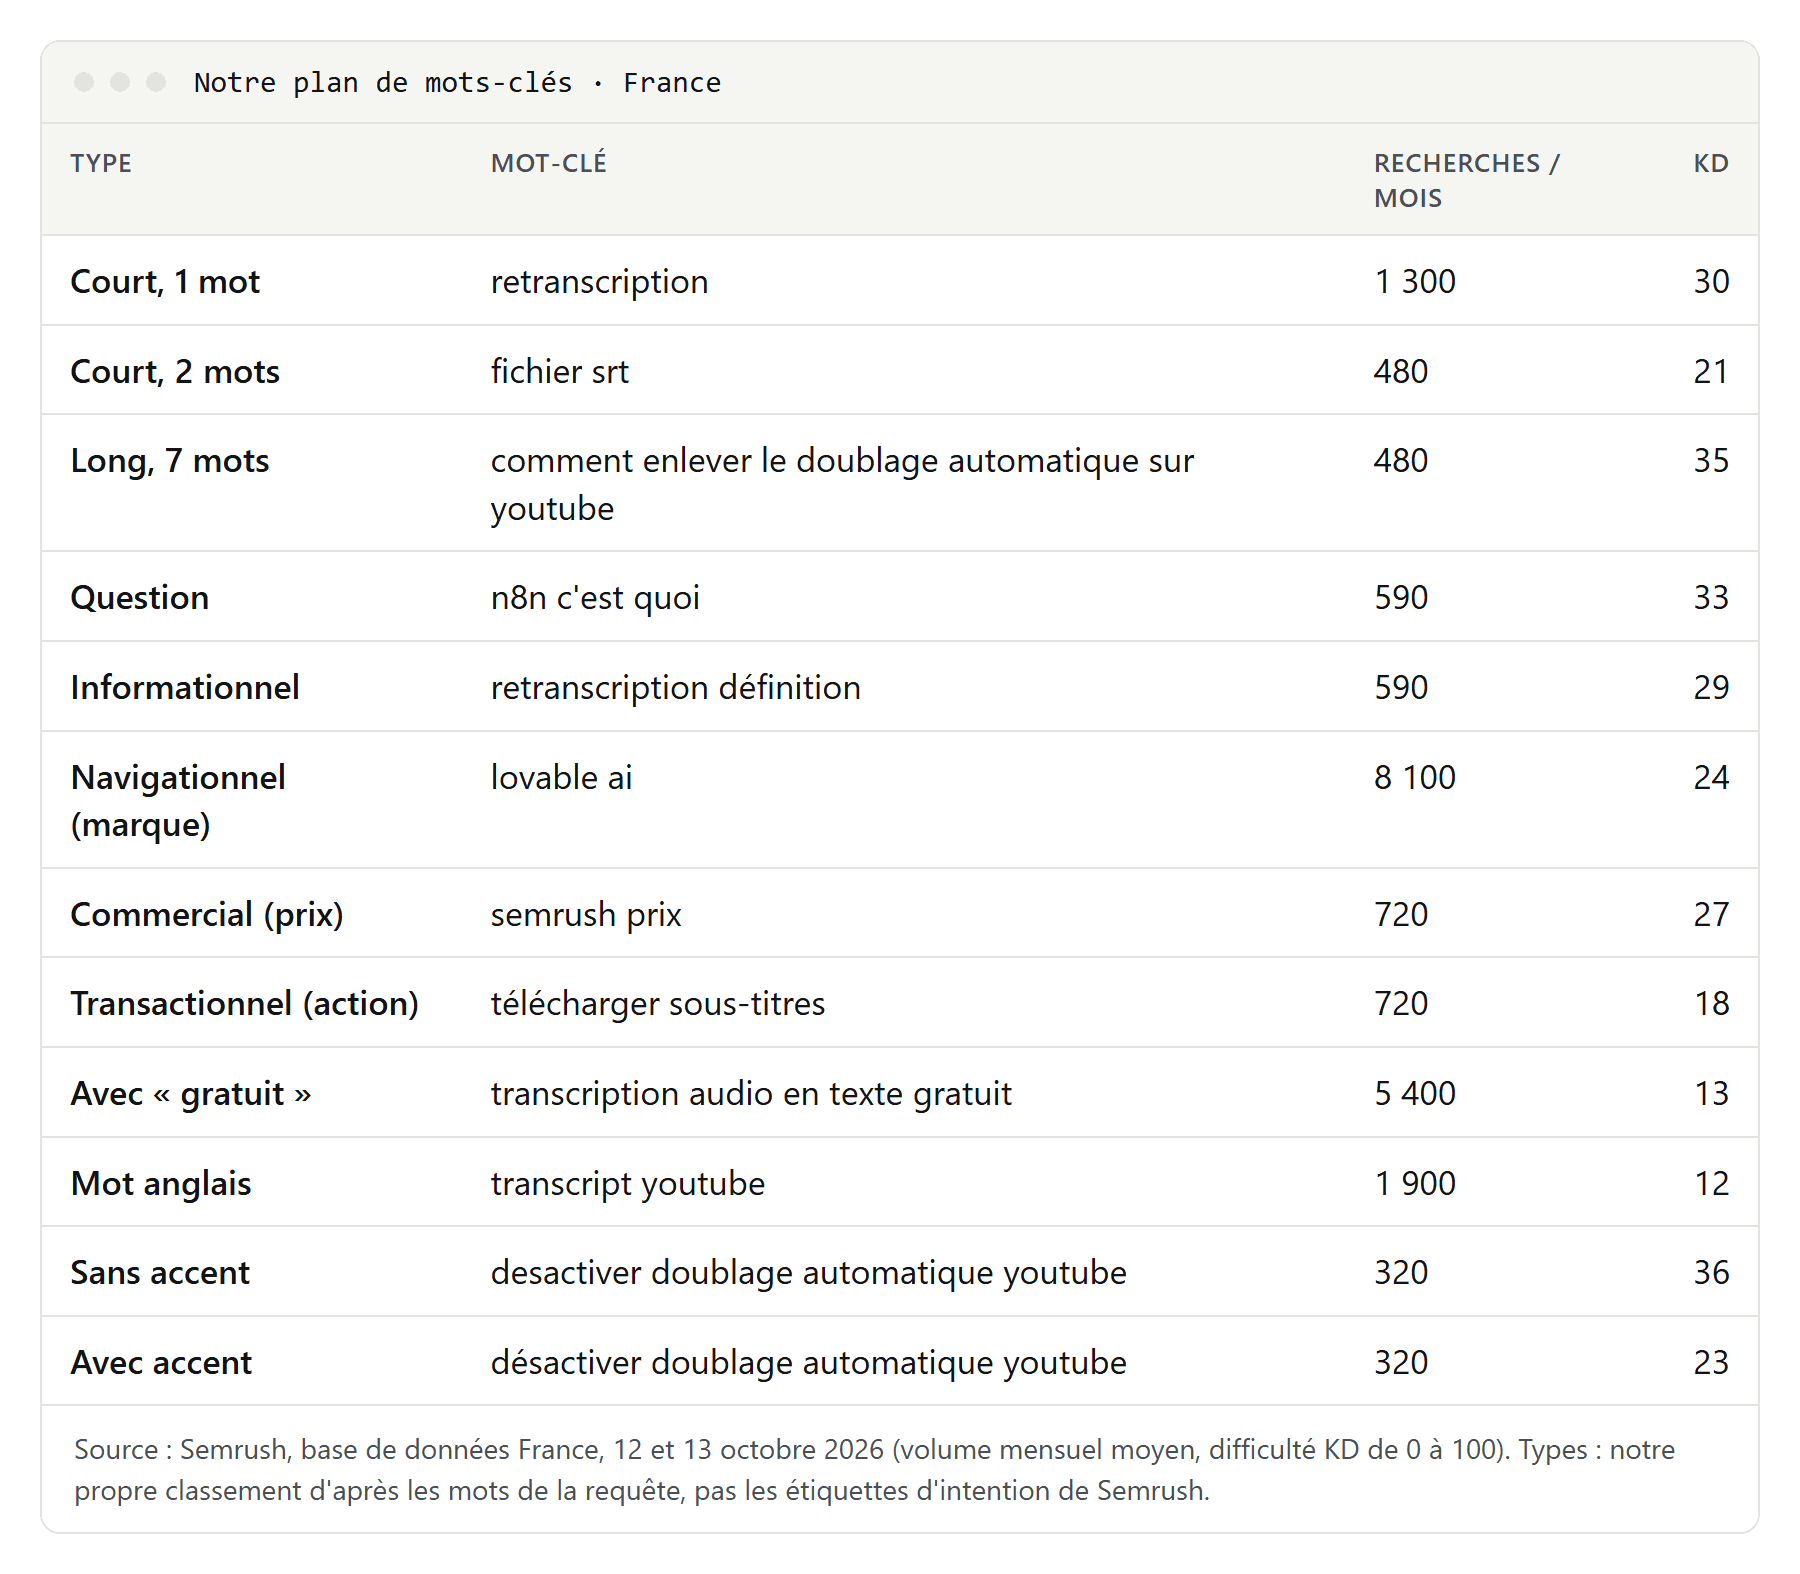
Task: Click the 'Mot anglais' type label
Action: pos(161,1183)
